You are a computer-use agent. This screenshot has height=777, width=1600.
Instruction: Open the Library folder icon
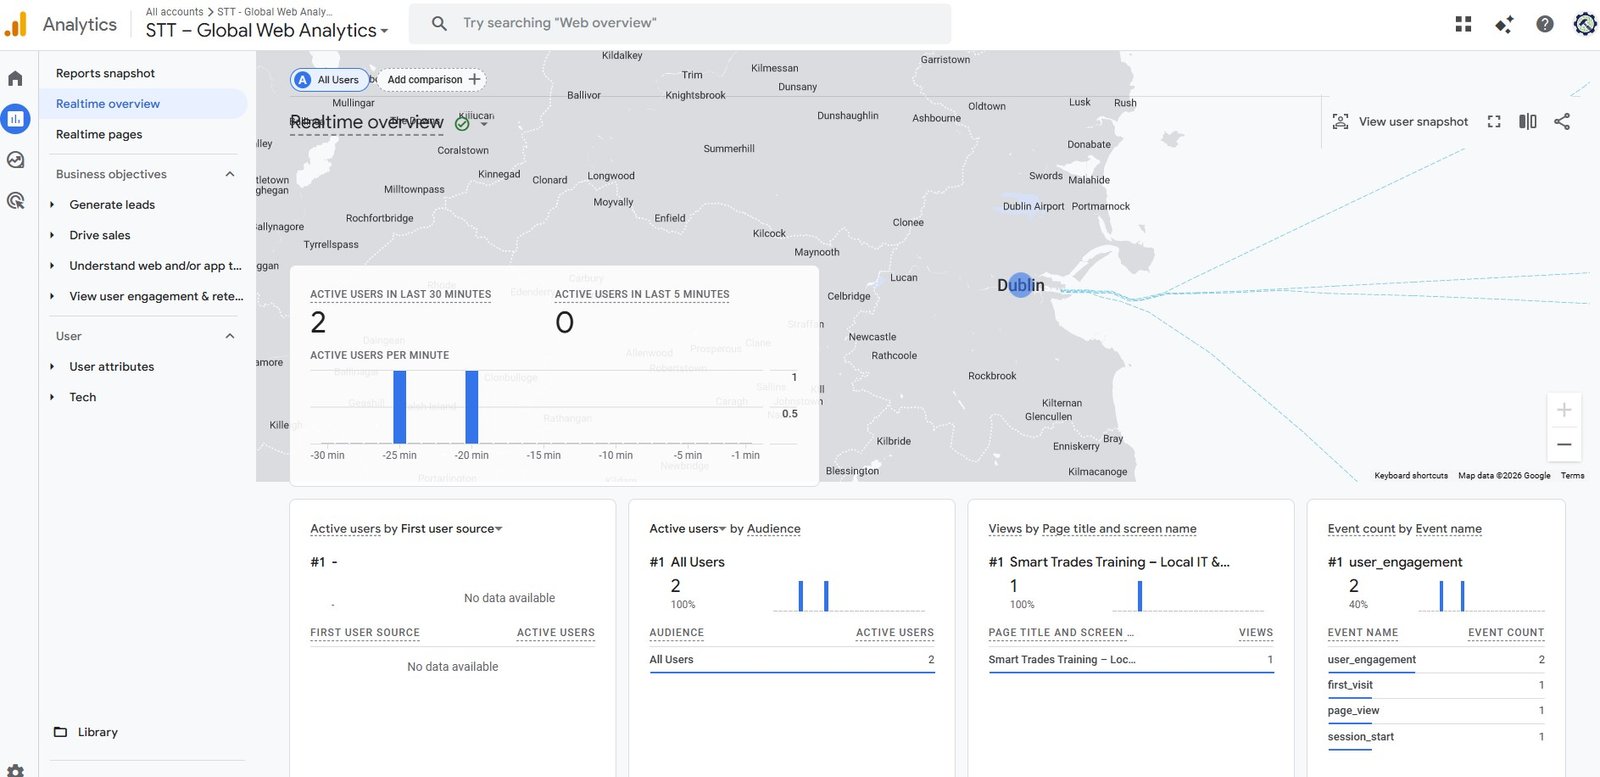[x=60, y=732]
